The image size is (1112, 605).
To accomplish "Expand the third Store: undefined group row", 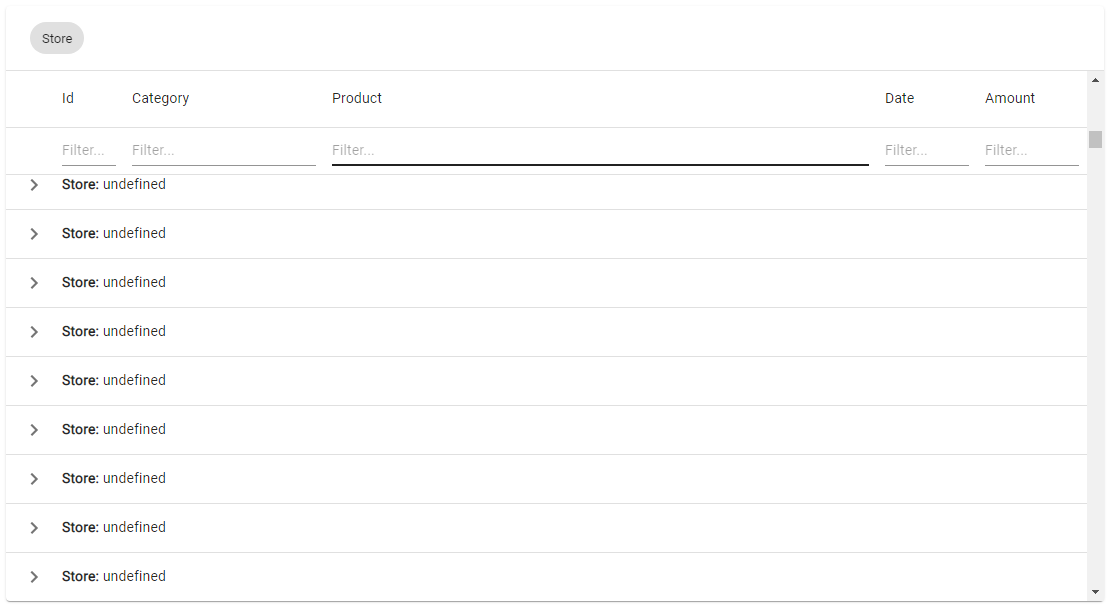I will 33,282.
